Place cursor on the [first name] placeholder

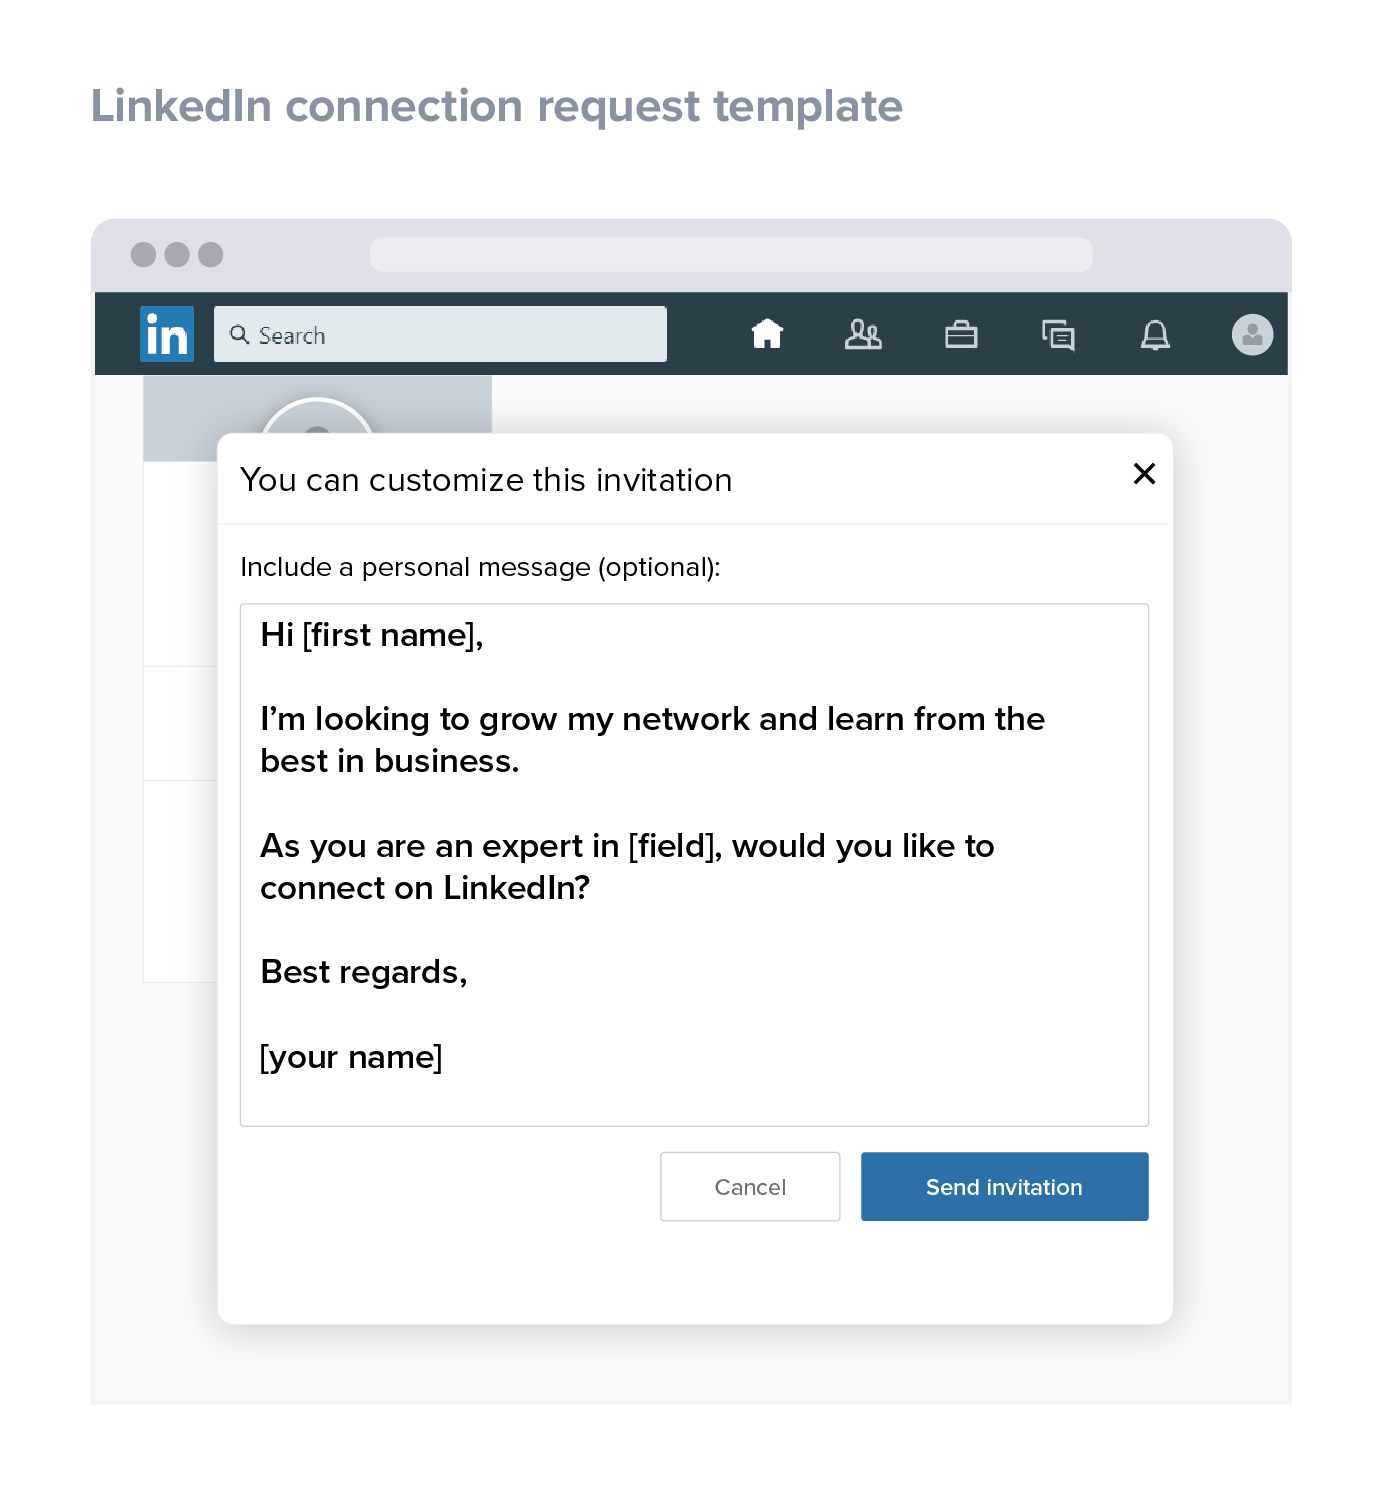[x=388, y=635]
